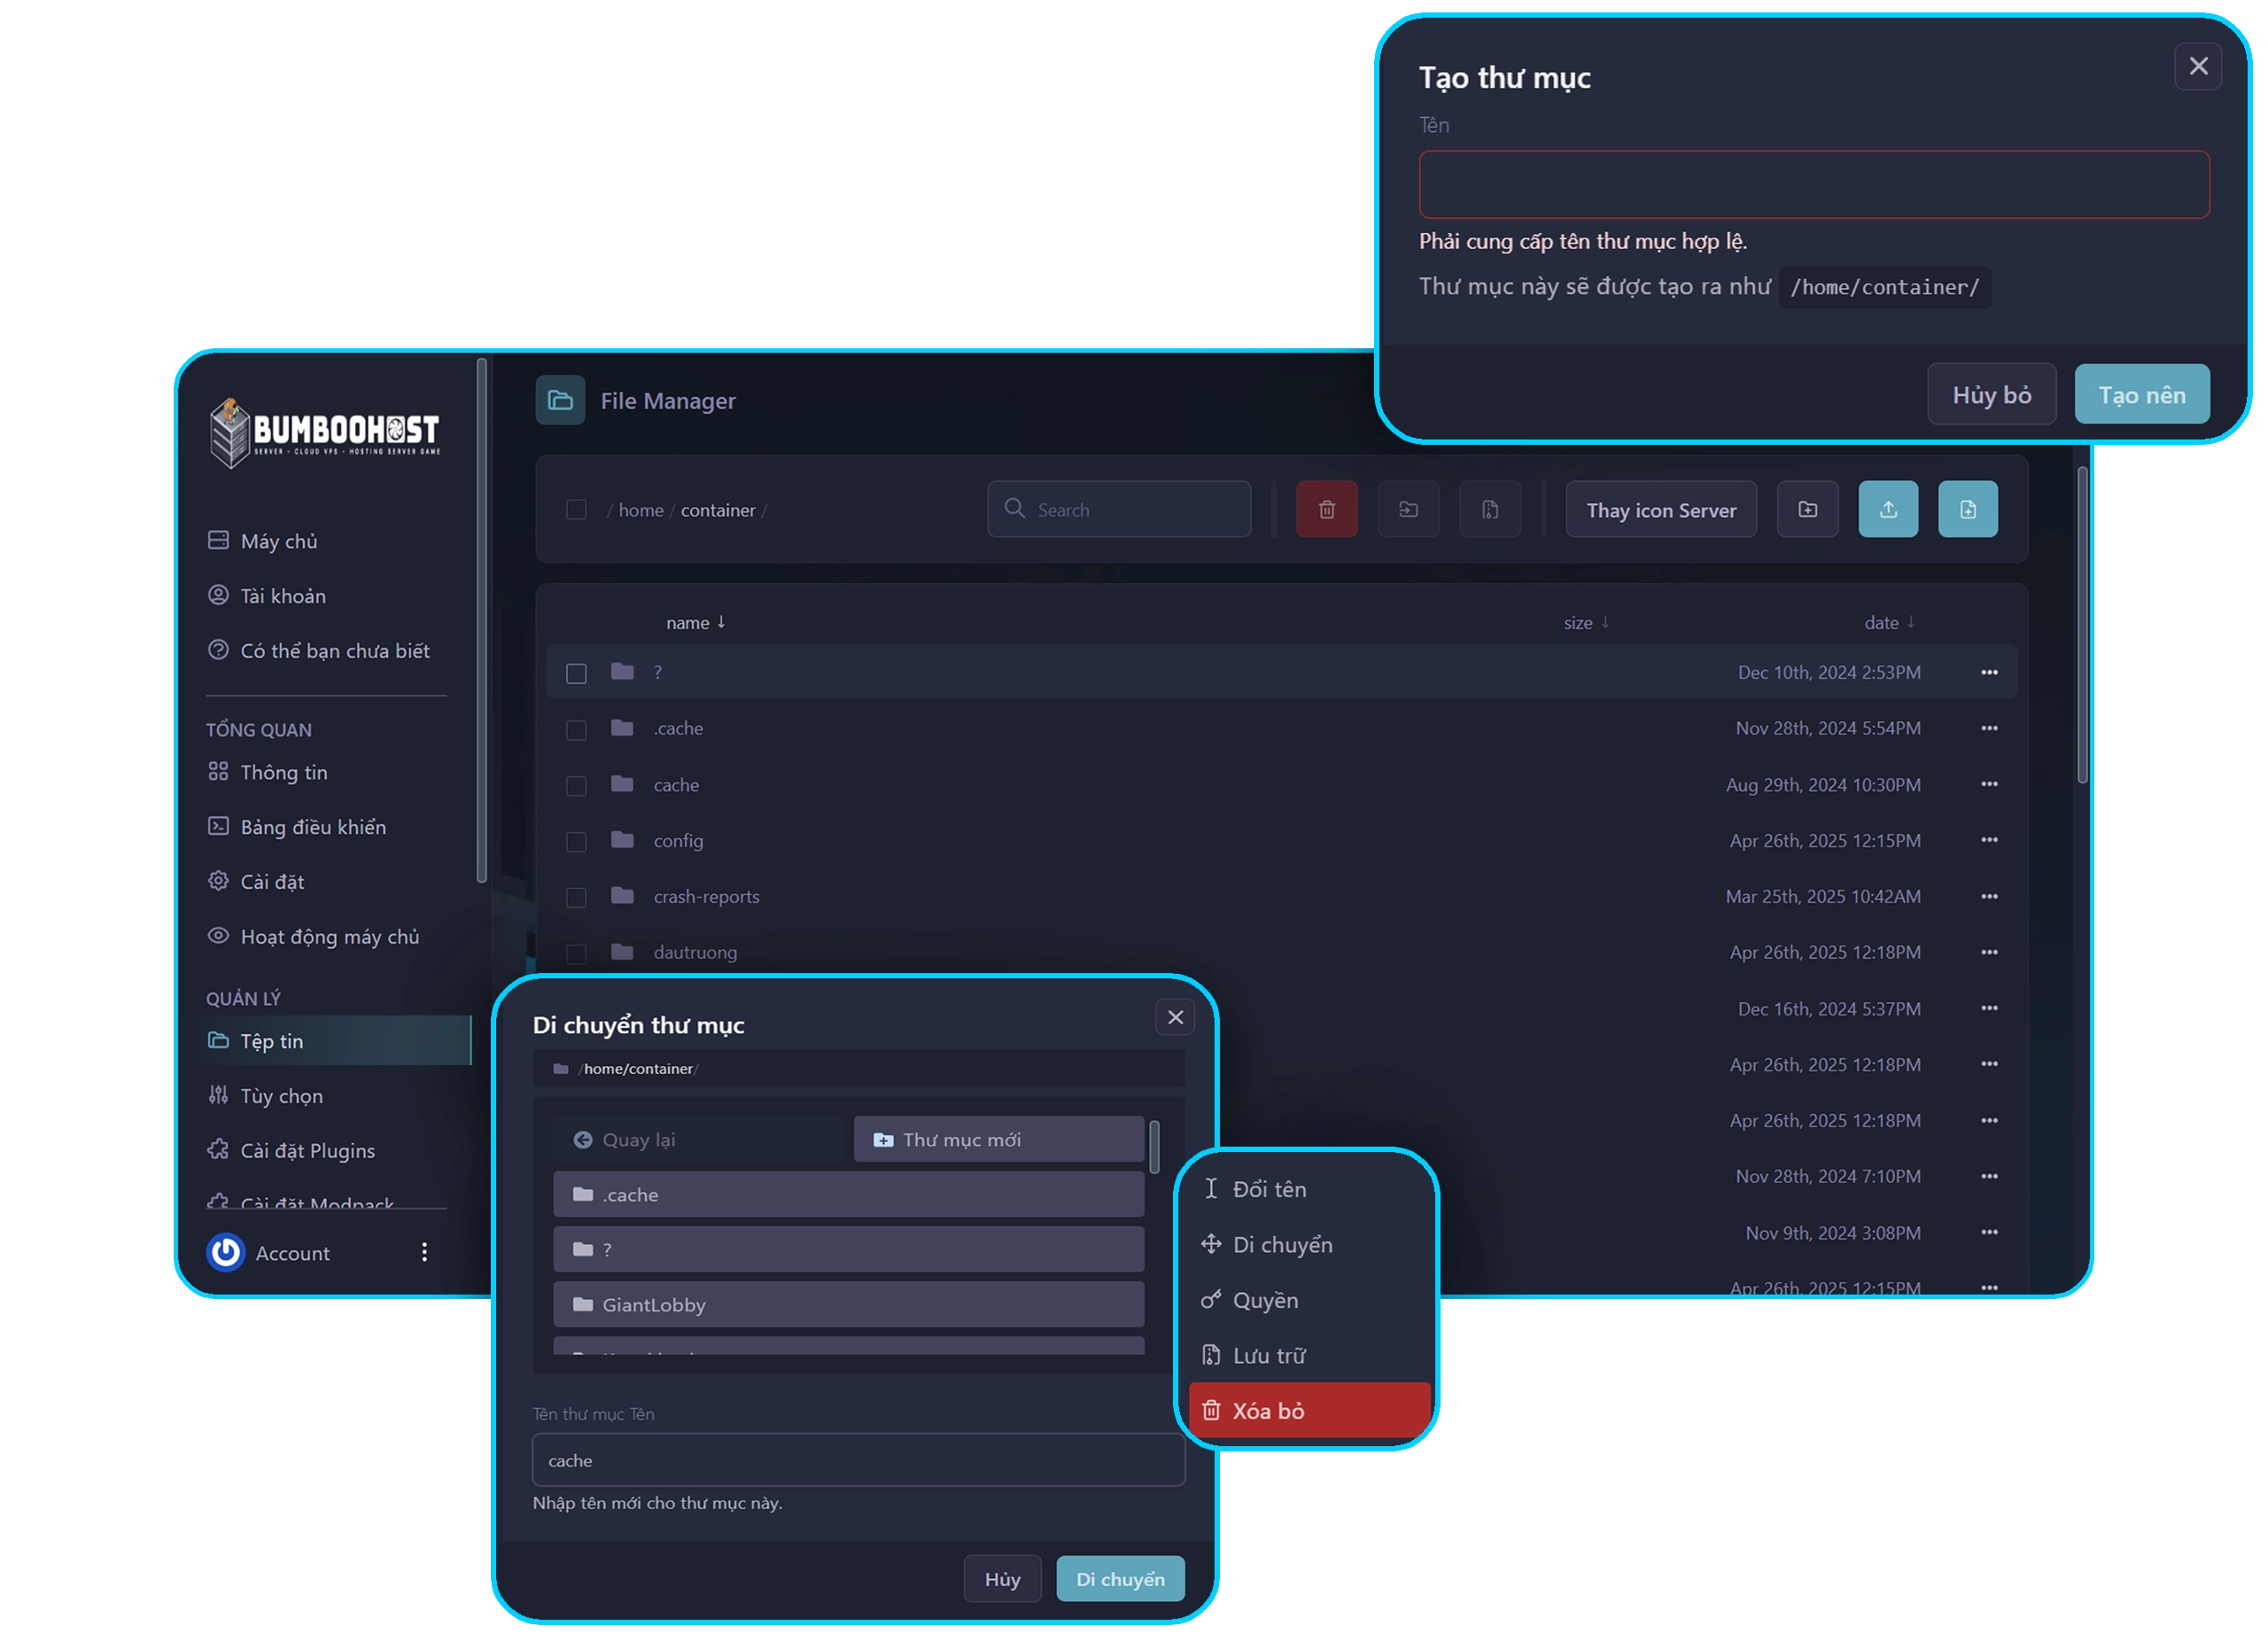This screenshot has width=2268, height=1642.
Task: Check the config folder checkbox
Action: [576, 842]
